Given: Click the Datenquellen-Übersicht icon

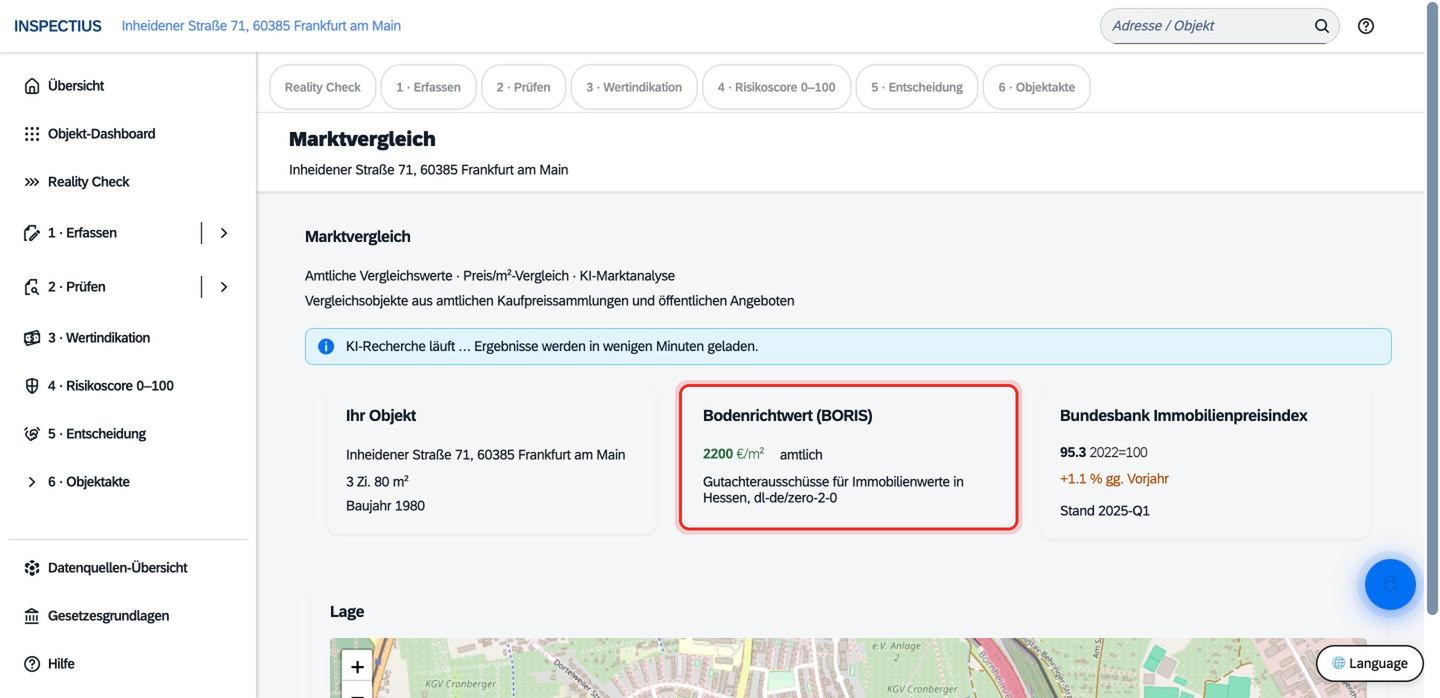Looking at the screenshot, I should point(32,568).
